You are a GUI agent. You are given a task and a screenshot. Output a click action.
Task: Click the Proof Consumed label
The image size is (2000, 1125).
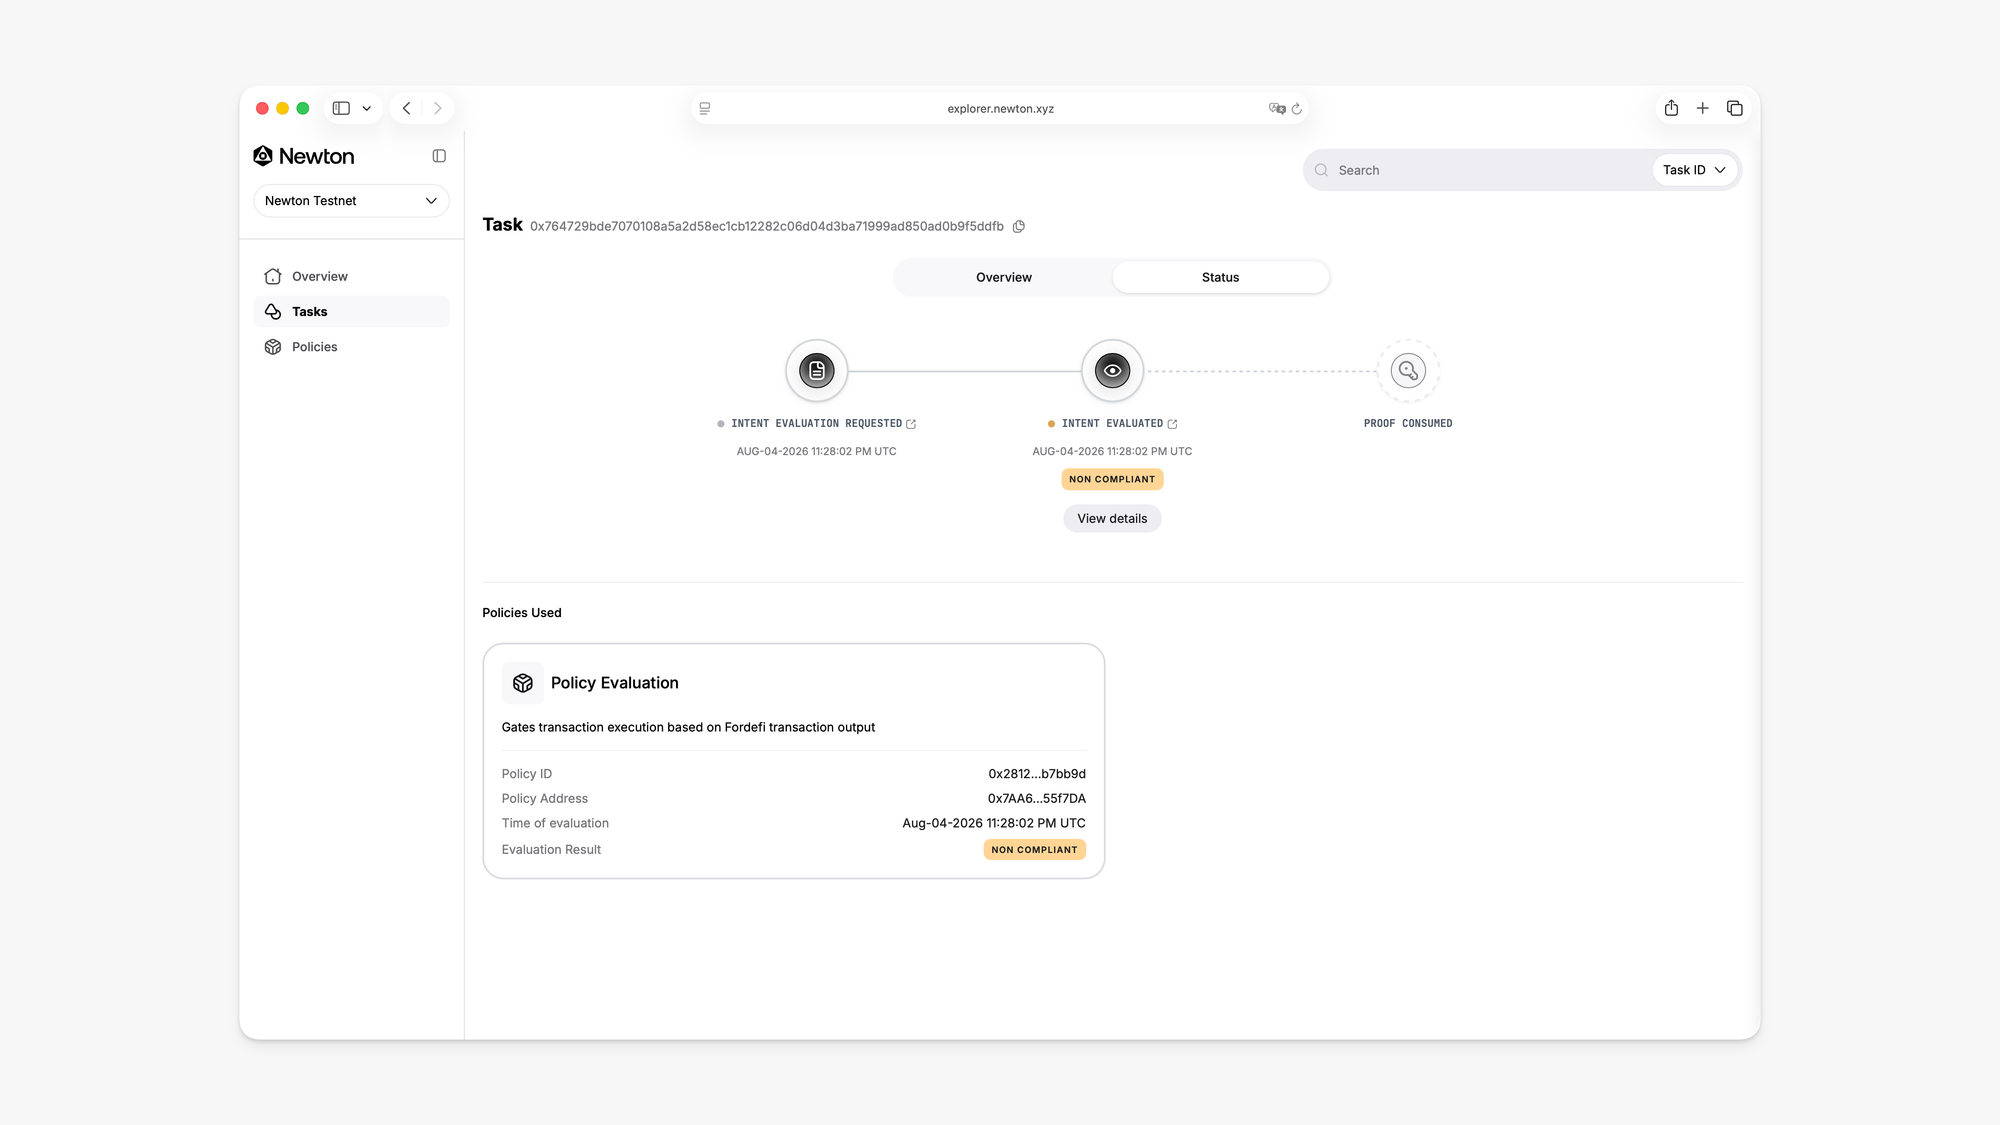pos(1408,424)
